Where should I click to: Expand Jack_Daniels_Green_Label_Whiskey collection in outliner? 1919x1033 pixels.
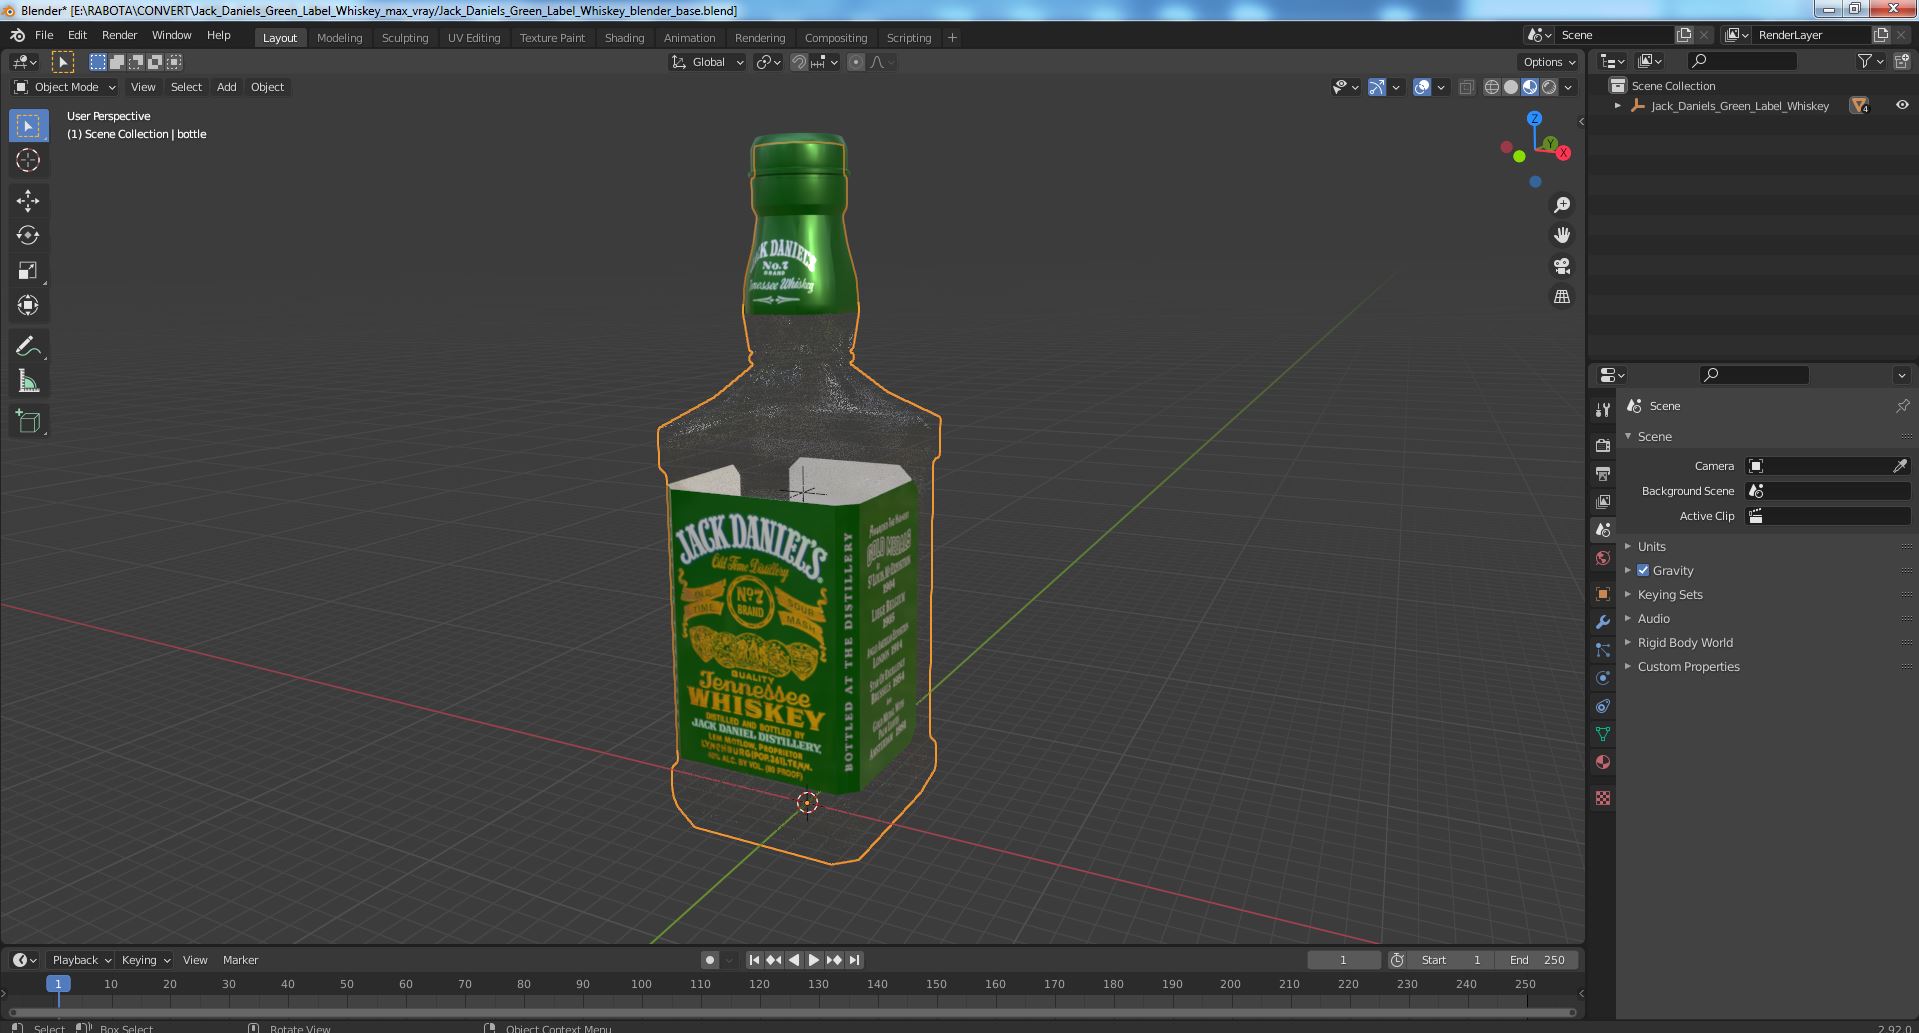1618,105
